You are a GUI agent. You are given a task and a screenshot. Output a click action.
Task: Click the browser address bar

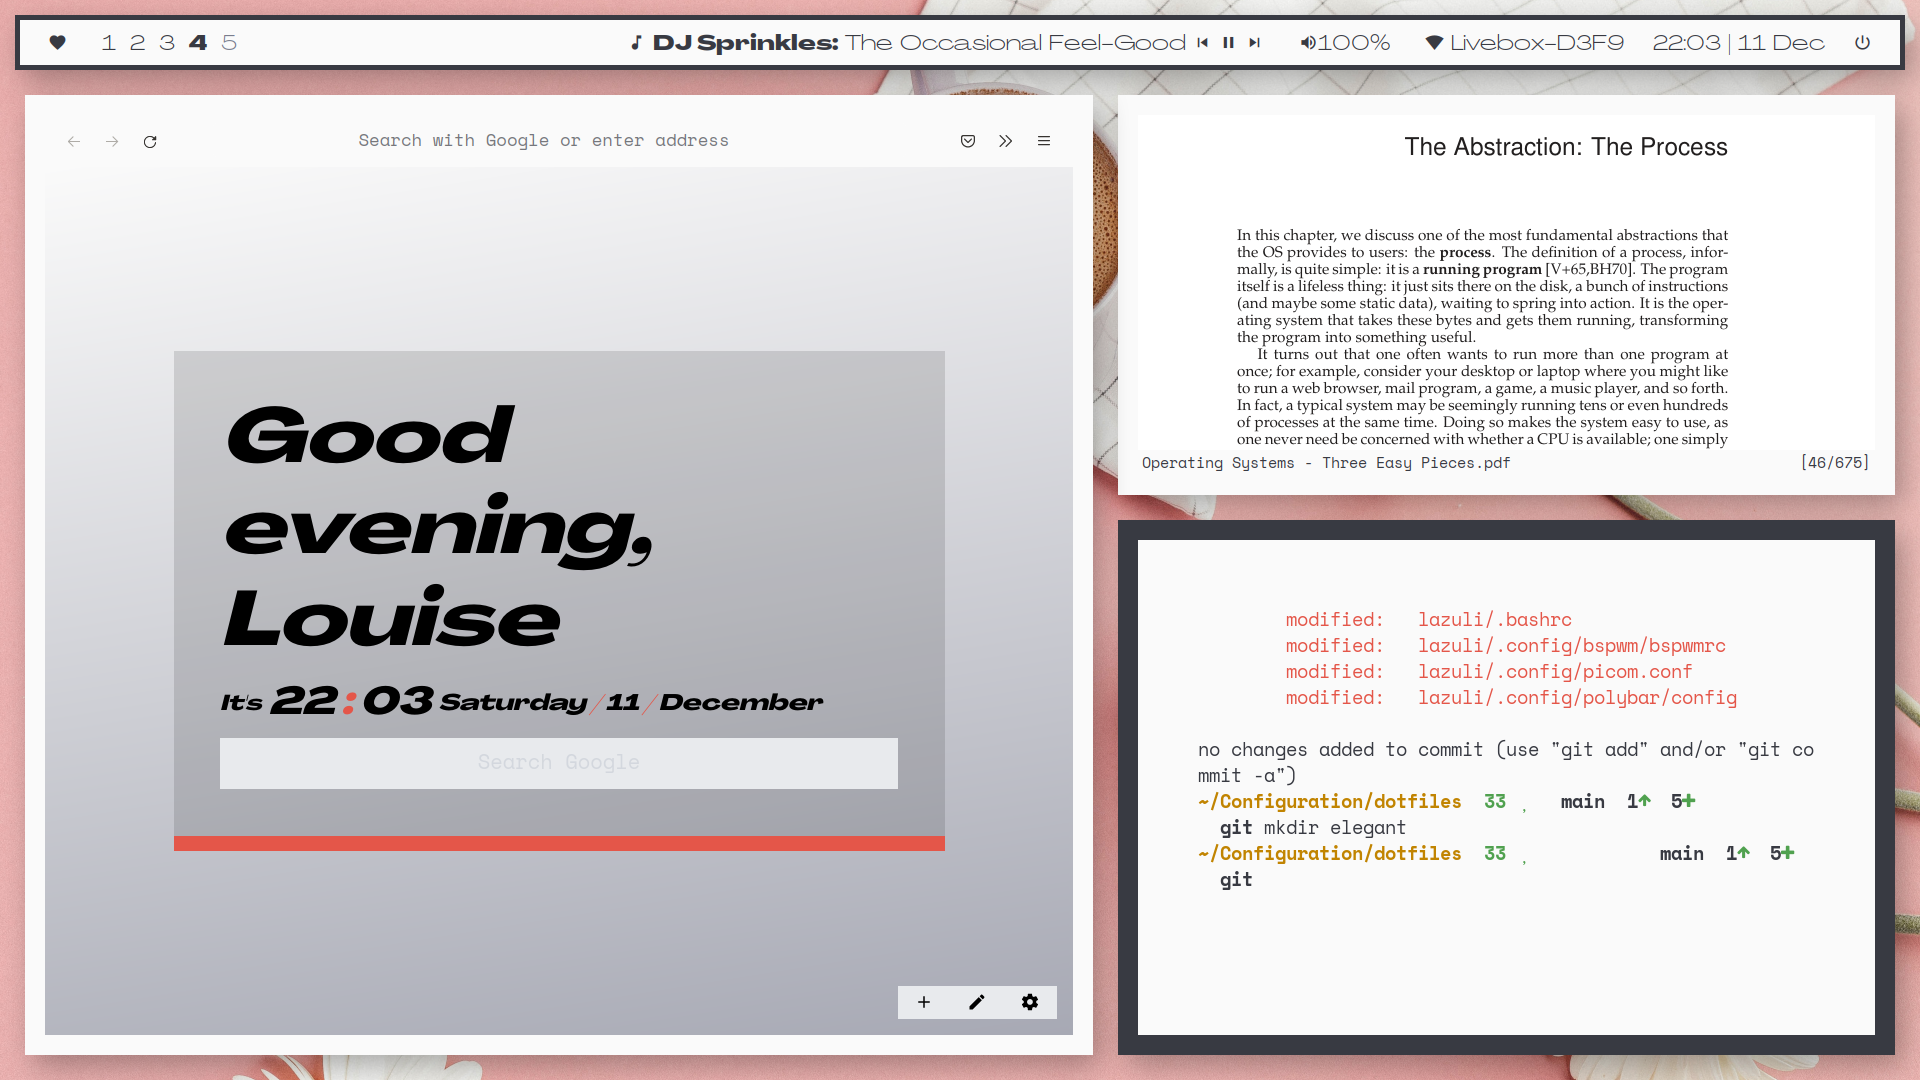(543, 140)
